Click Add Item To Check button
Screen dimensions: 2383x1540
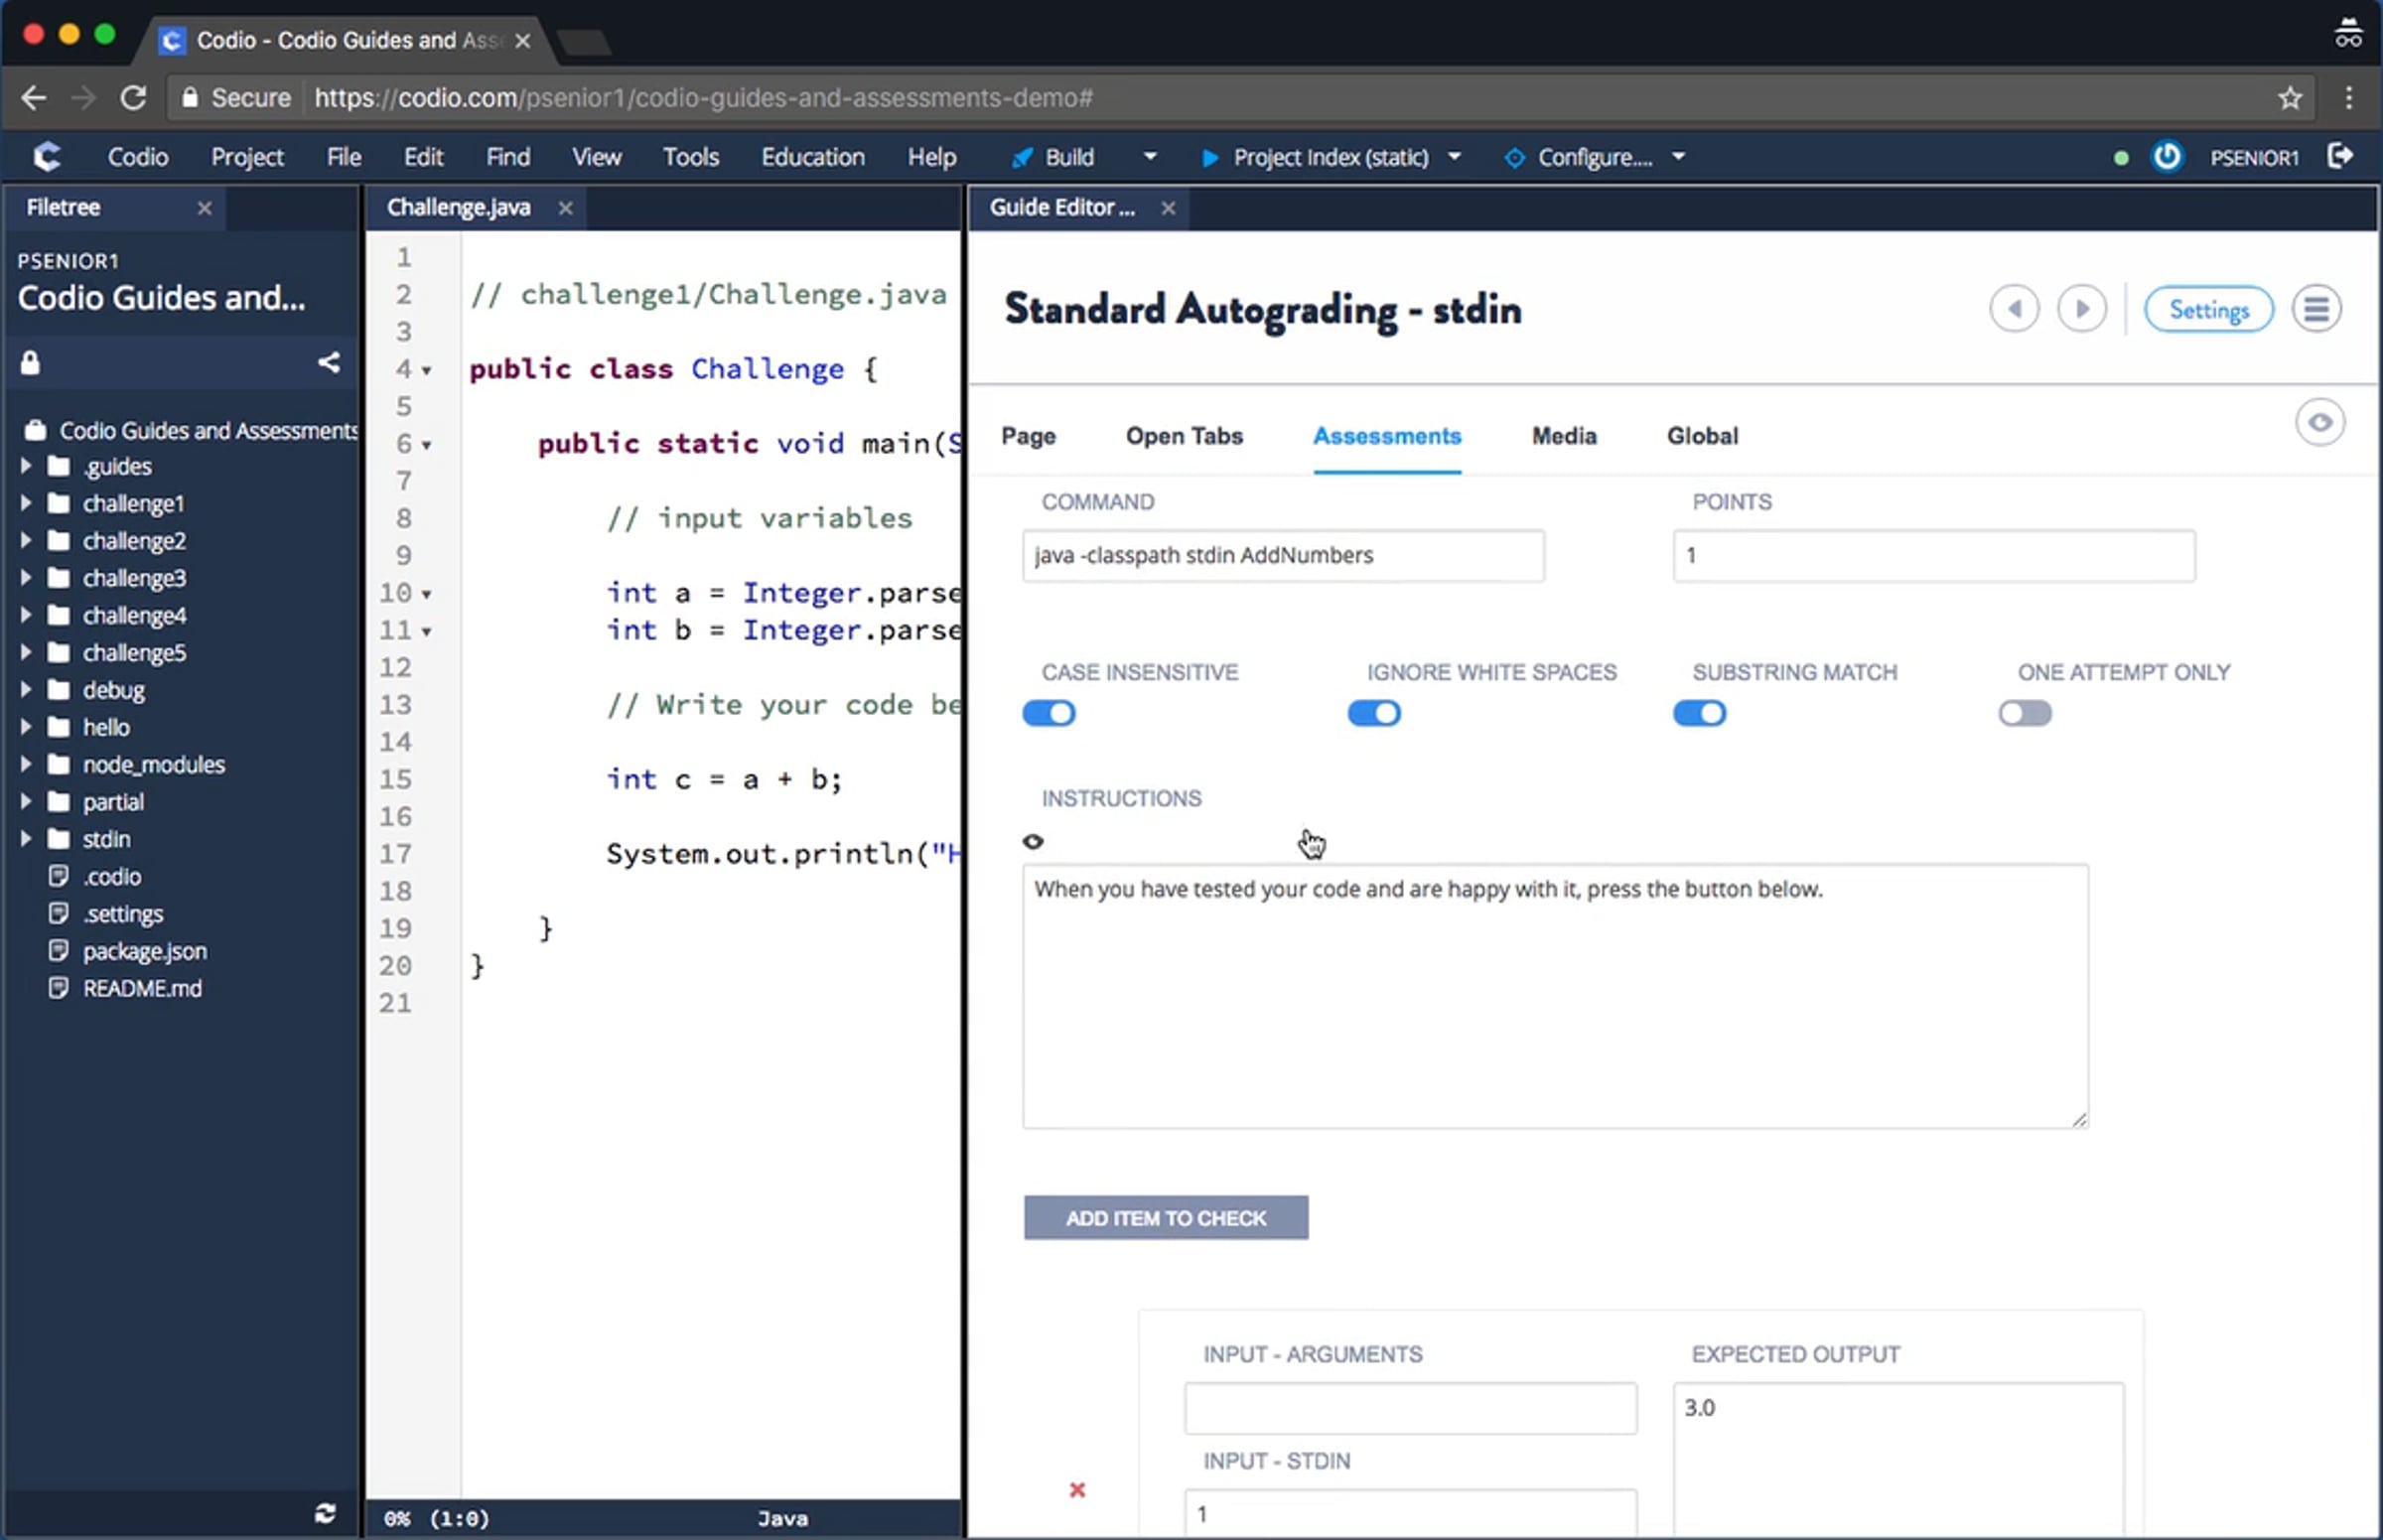tap(1165, 1218)
